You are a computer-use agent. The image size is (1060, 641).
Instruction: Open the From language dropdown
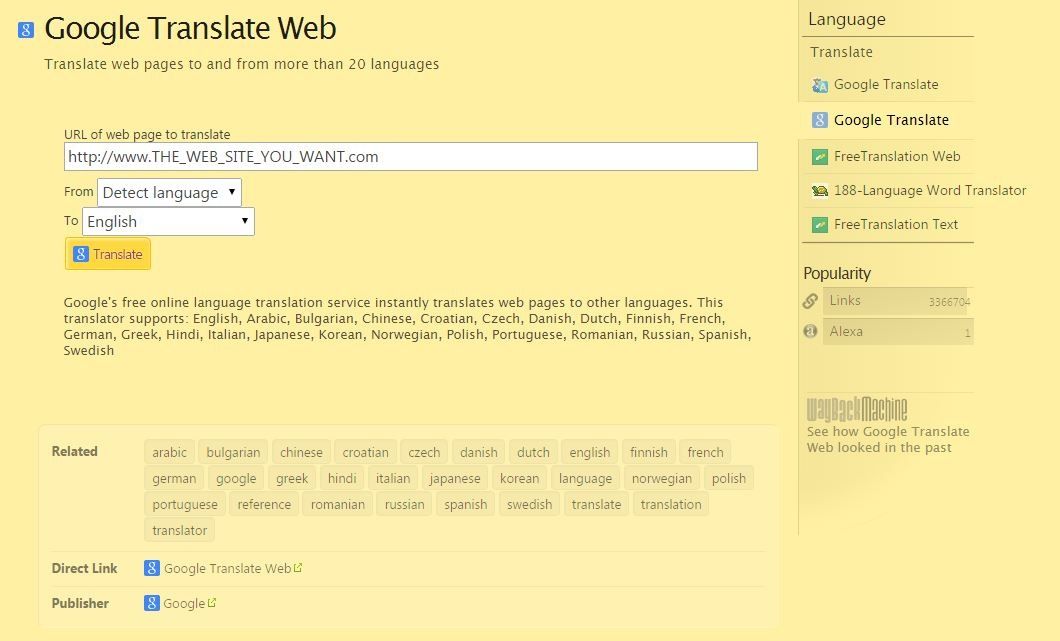pos(169,193)
